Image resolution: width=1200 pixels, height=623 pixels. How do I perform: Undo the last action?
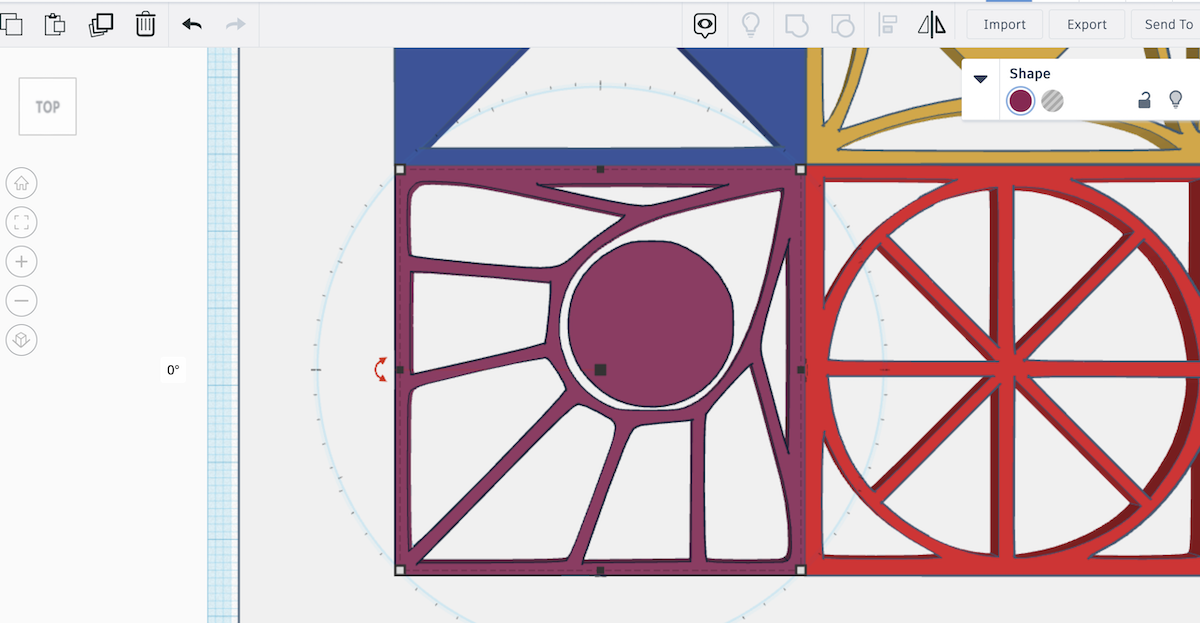[192, 23]
